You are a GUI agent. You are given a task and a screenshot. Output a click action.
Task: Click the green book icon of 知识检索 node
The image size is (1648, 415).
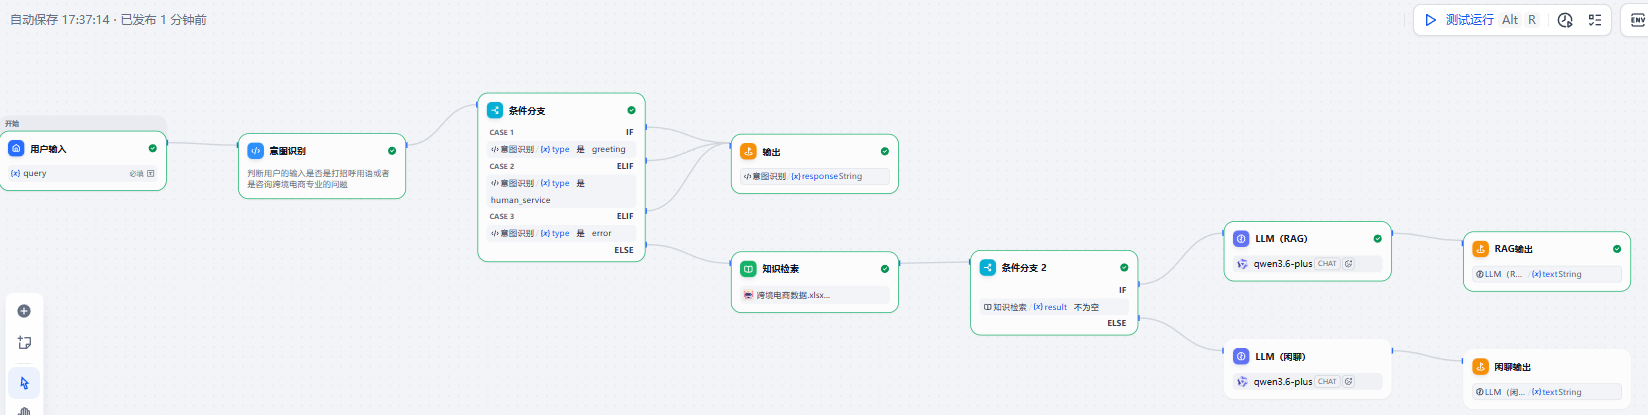[x=748, y=268]
